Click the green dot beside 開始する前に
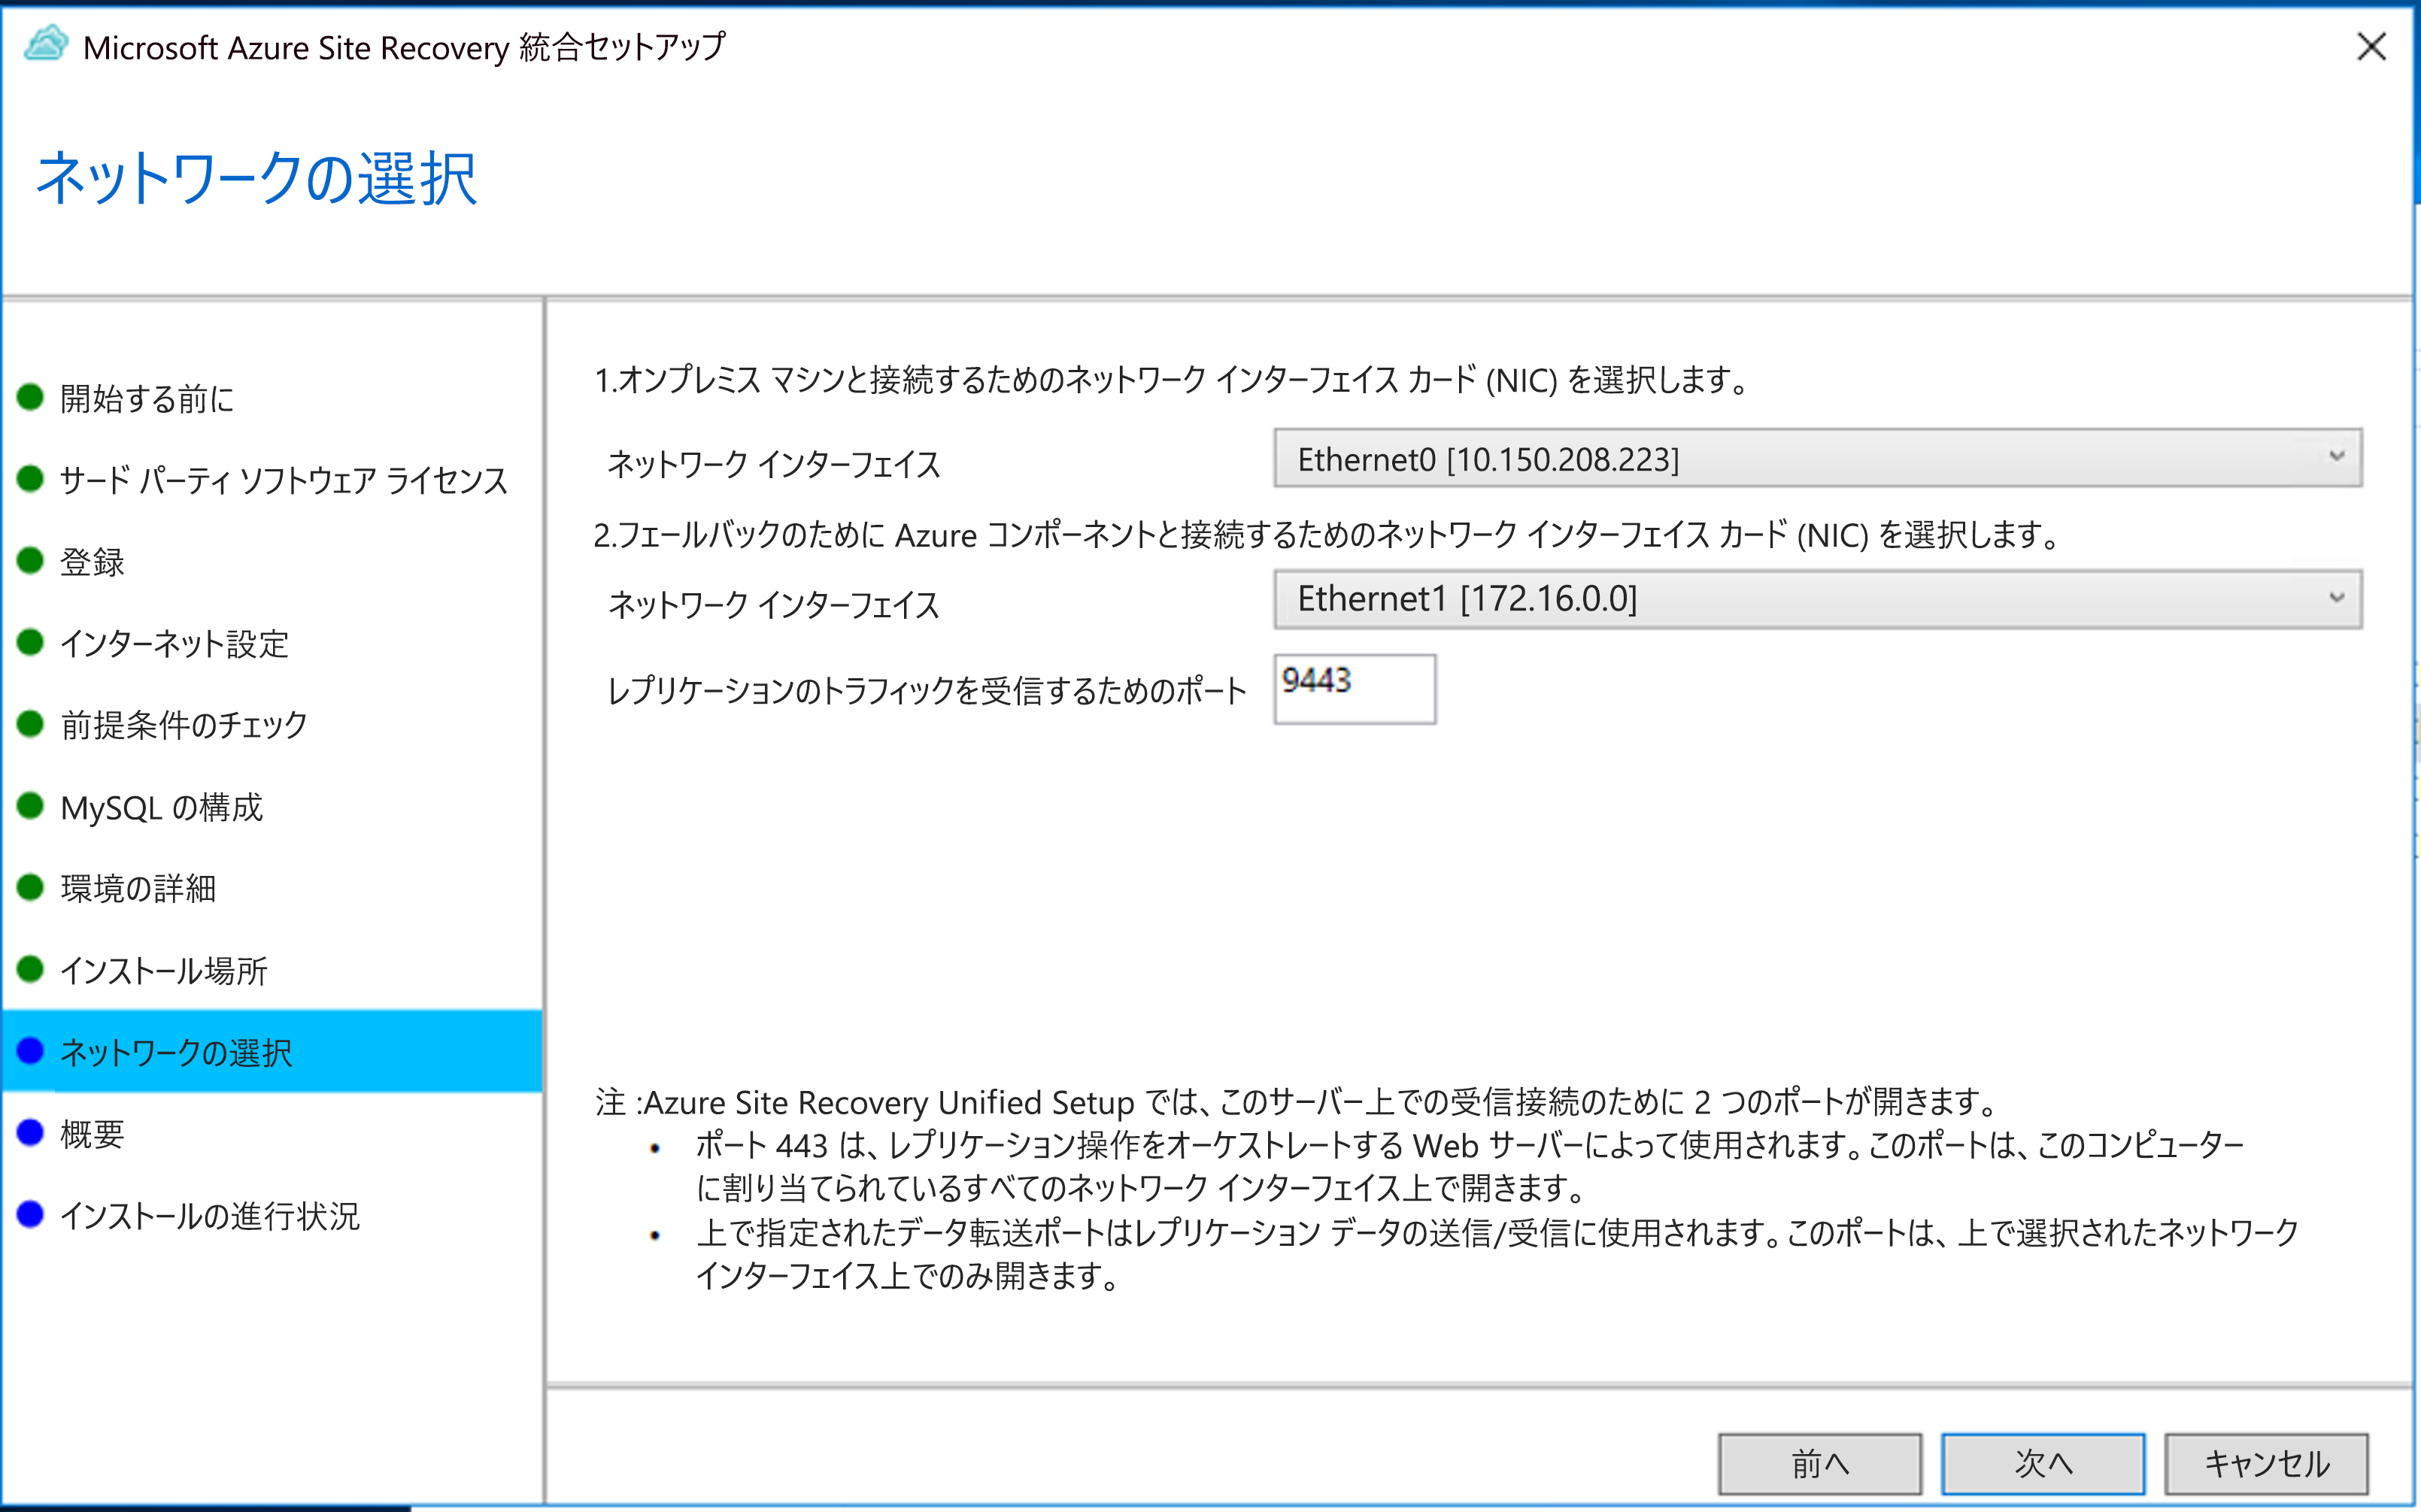This screenshot has height=1512, width=2421. 30,397
